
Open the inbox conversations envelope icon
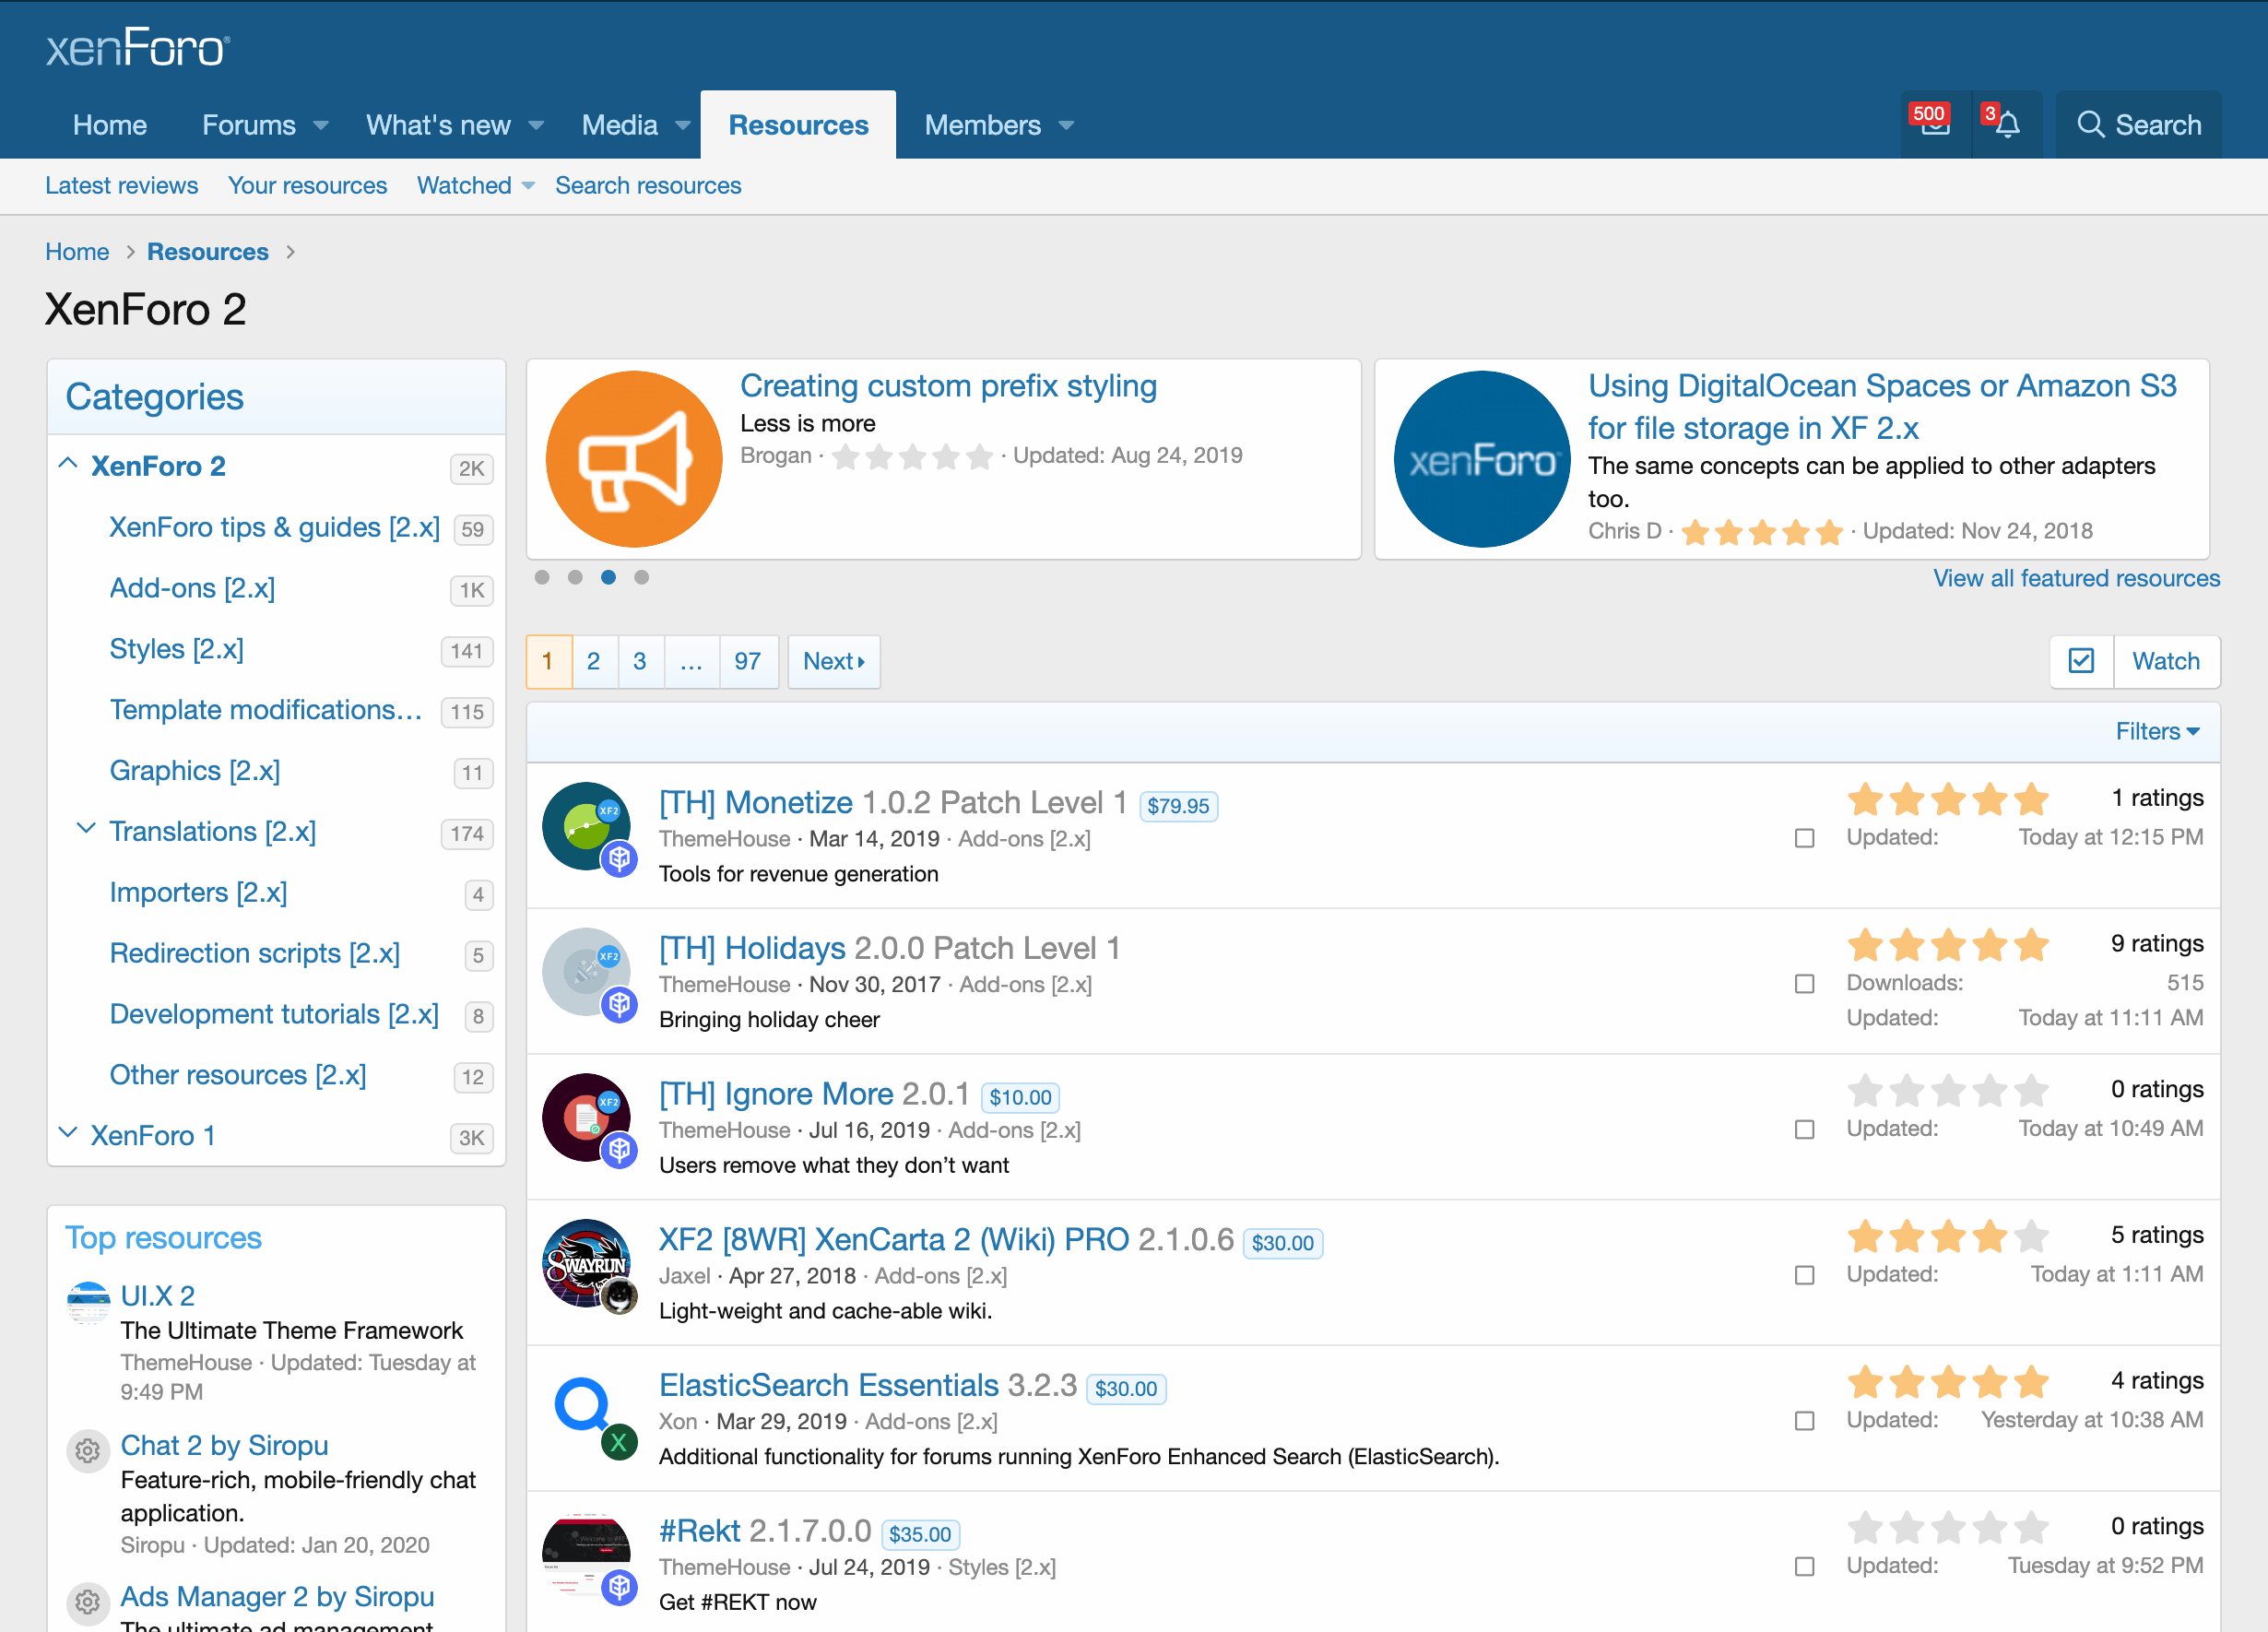(1934, 125)
